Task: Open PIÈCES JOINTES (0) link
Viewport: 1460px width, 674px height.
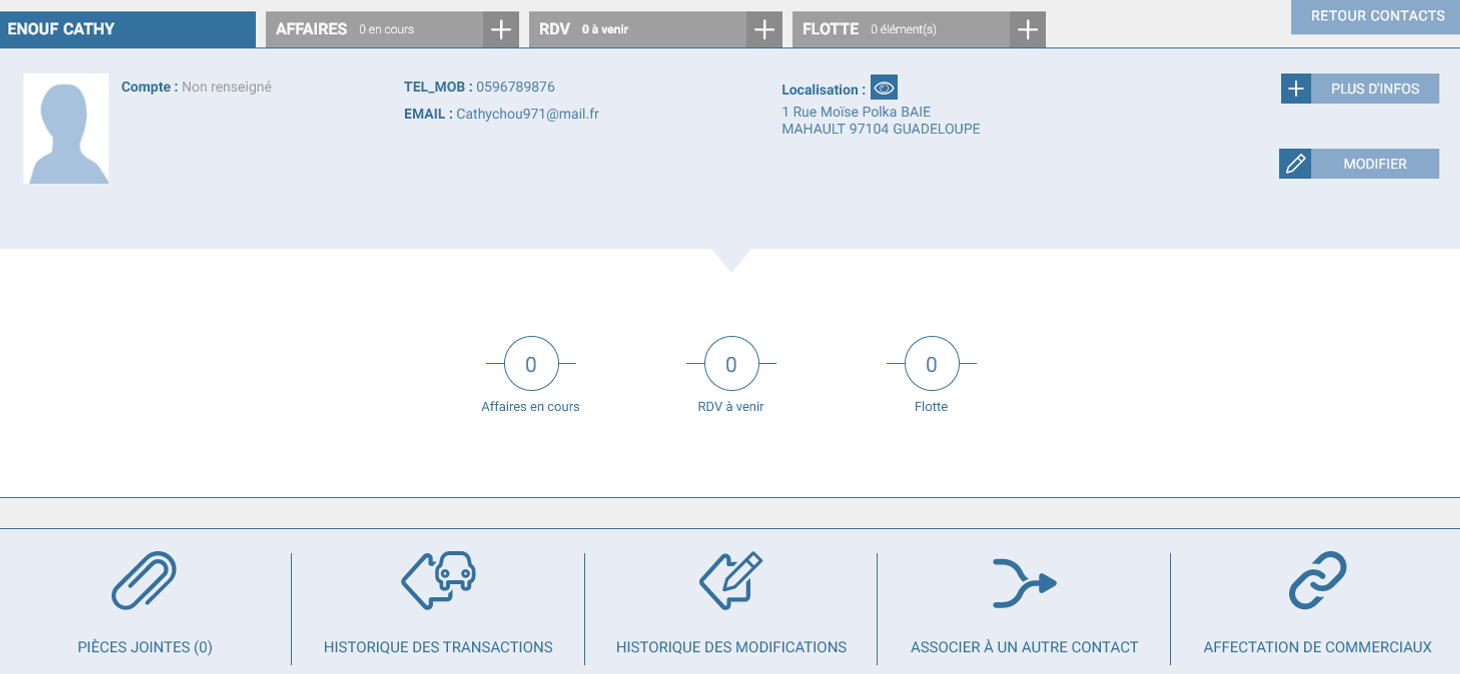Action: point(145,647)
